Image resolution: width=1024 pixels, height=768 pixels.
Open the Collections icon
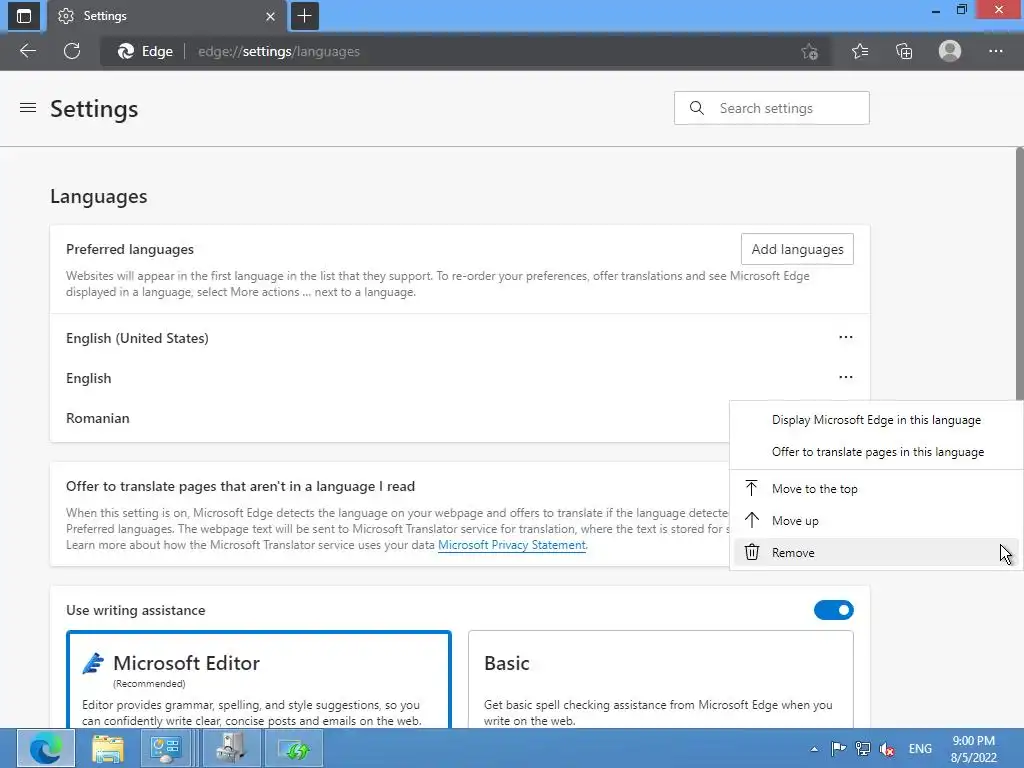[904, 51]
